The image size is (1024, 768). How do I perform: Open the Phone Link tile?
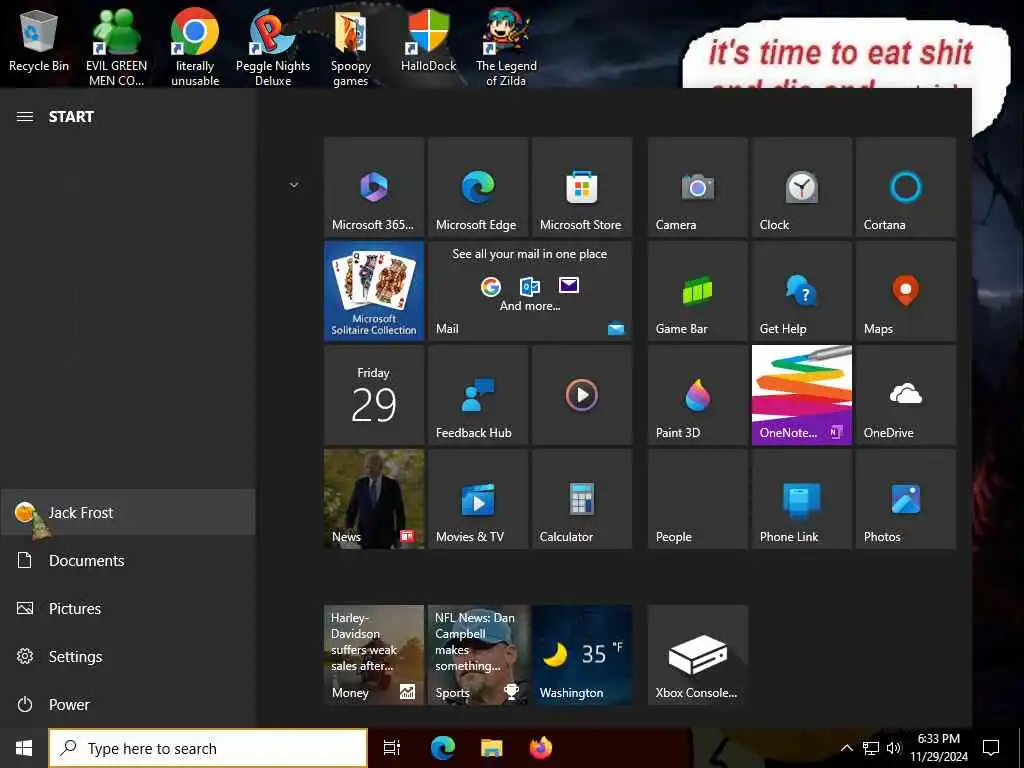pos(801,499)
